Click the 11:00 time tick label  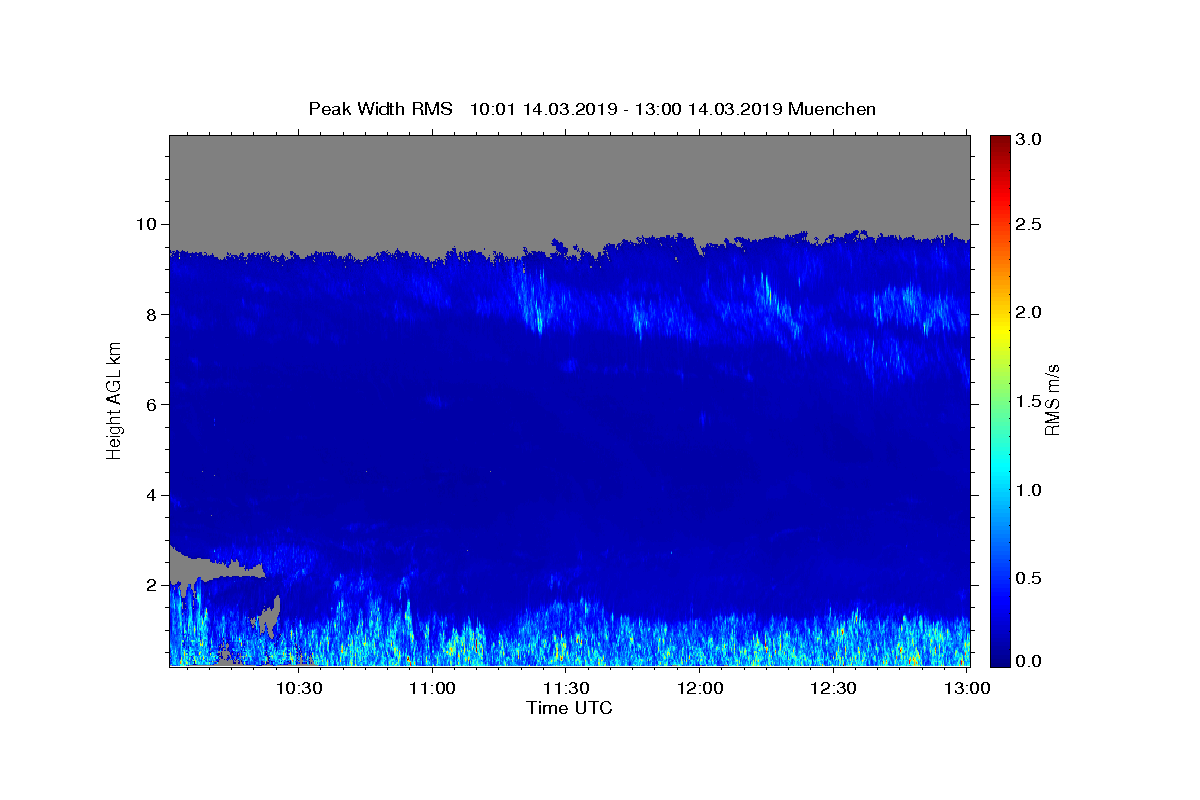click(433, 689)
